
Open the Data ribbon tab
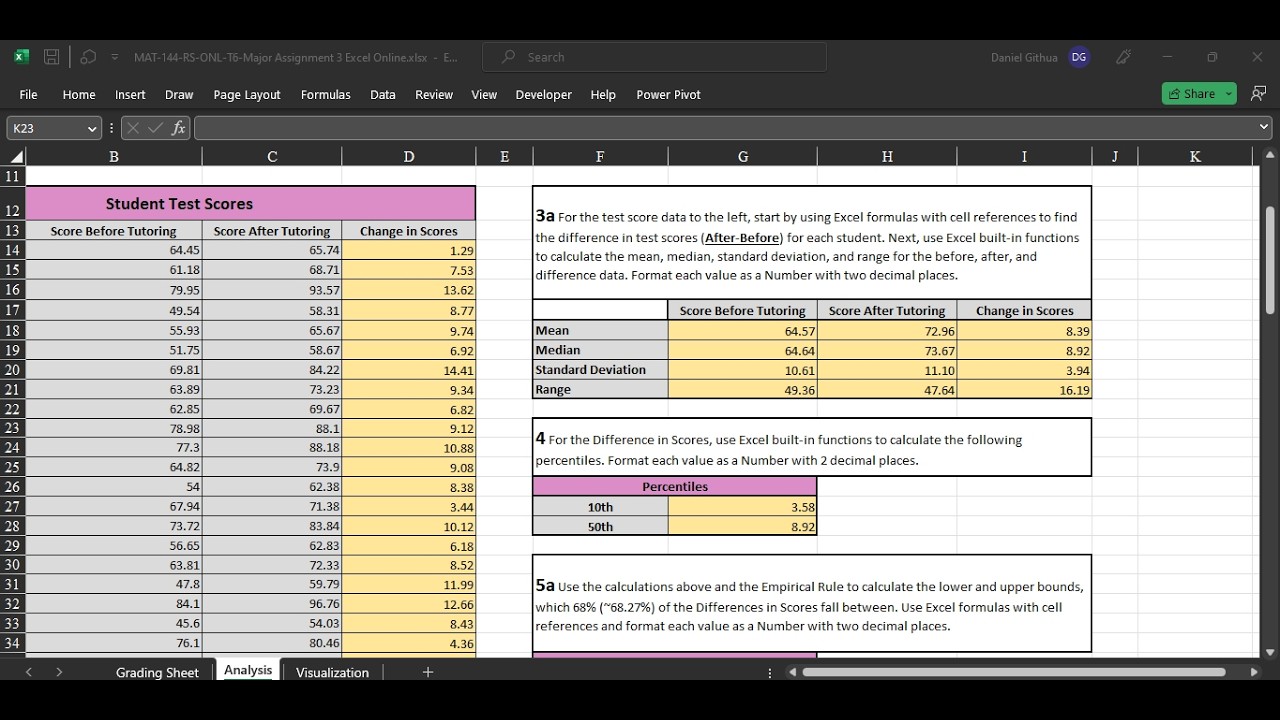click(x=383, y=94)
